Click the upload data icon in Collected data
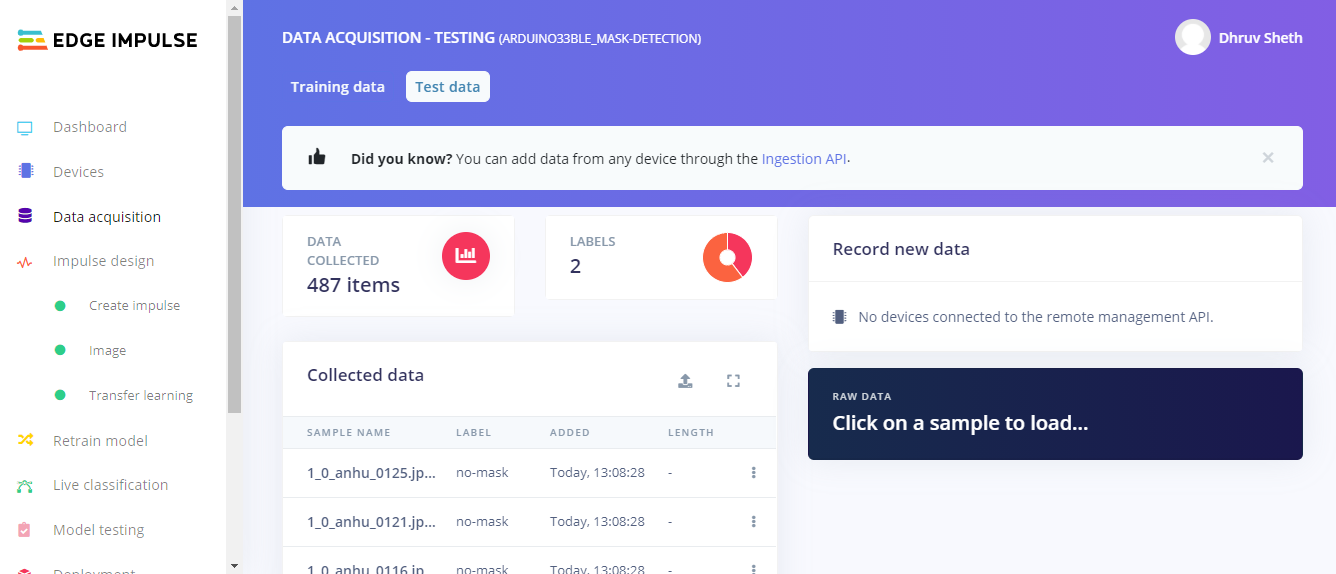 click(685, 380)
